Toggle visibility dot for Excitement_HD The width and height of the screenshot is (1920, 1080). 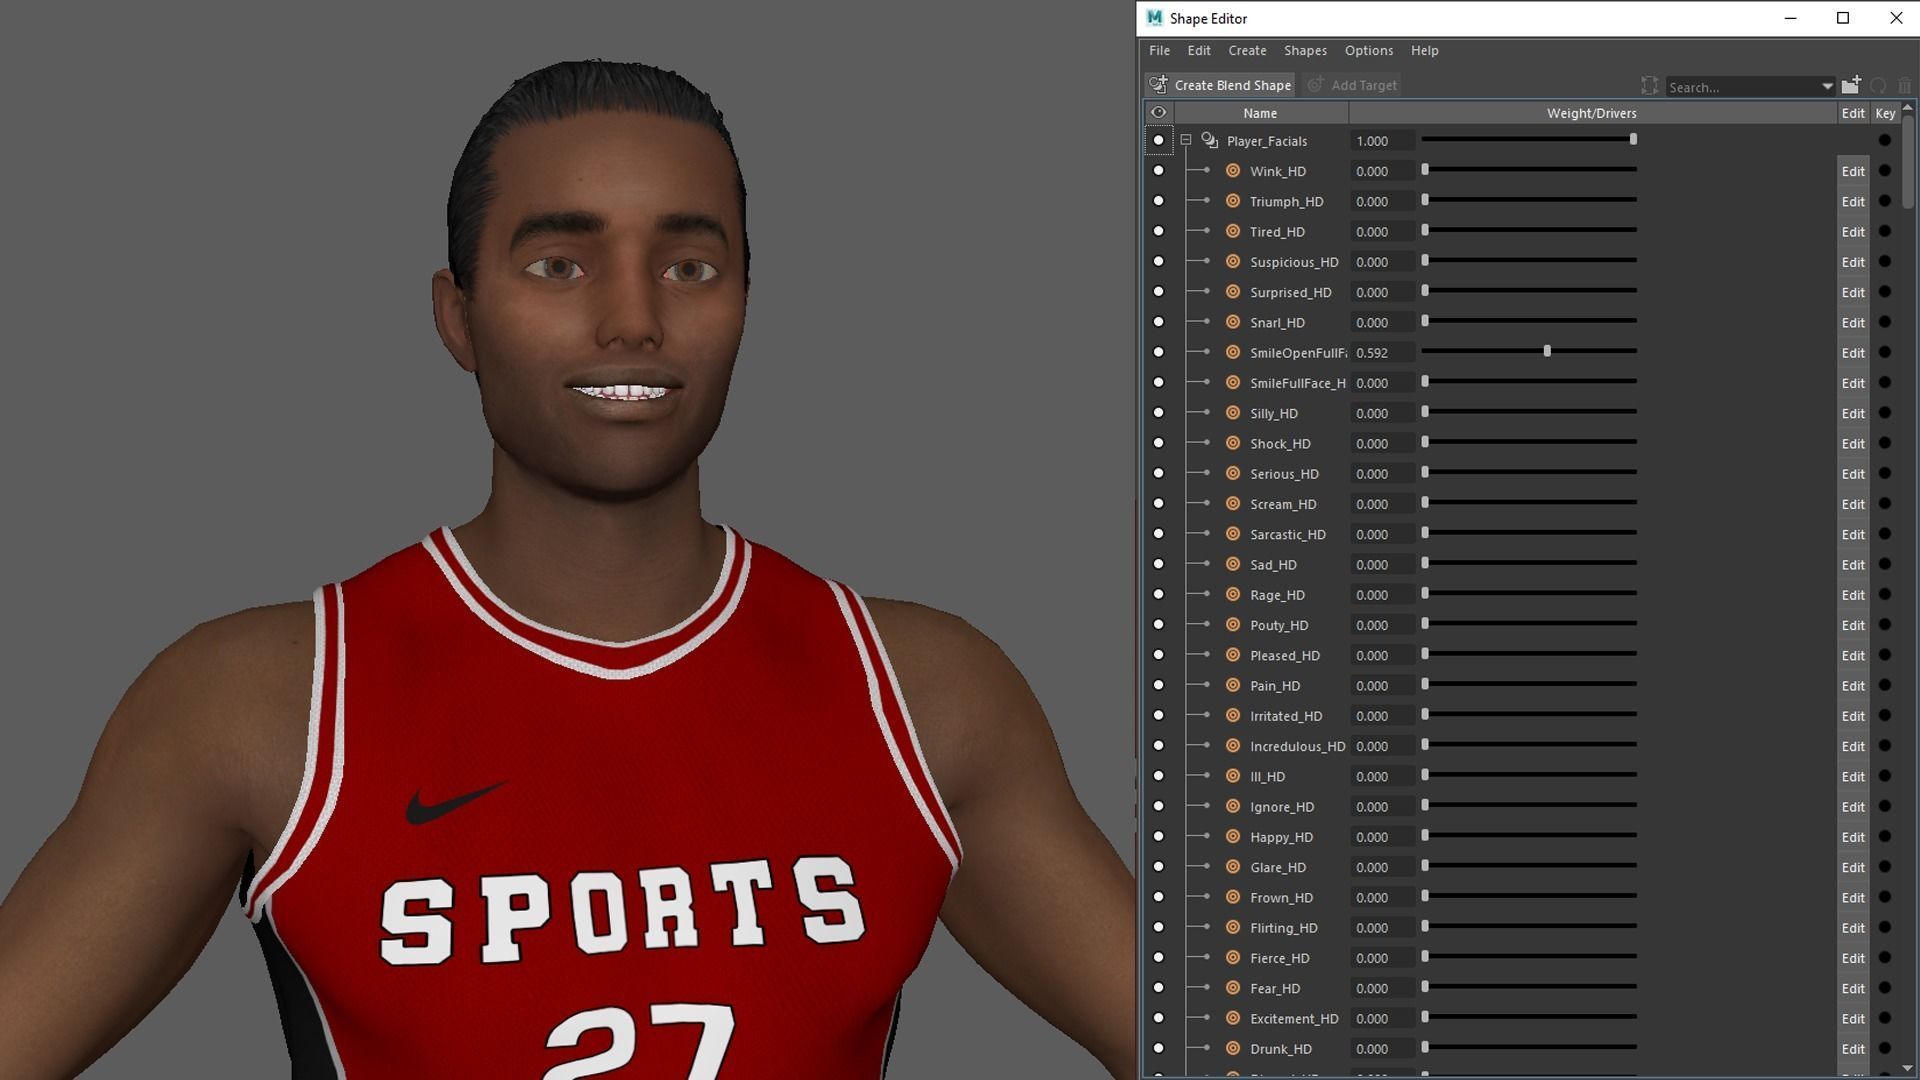click(x=1158, y=1018)
